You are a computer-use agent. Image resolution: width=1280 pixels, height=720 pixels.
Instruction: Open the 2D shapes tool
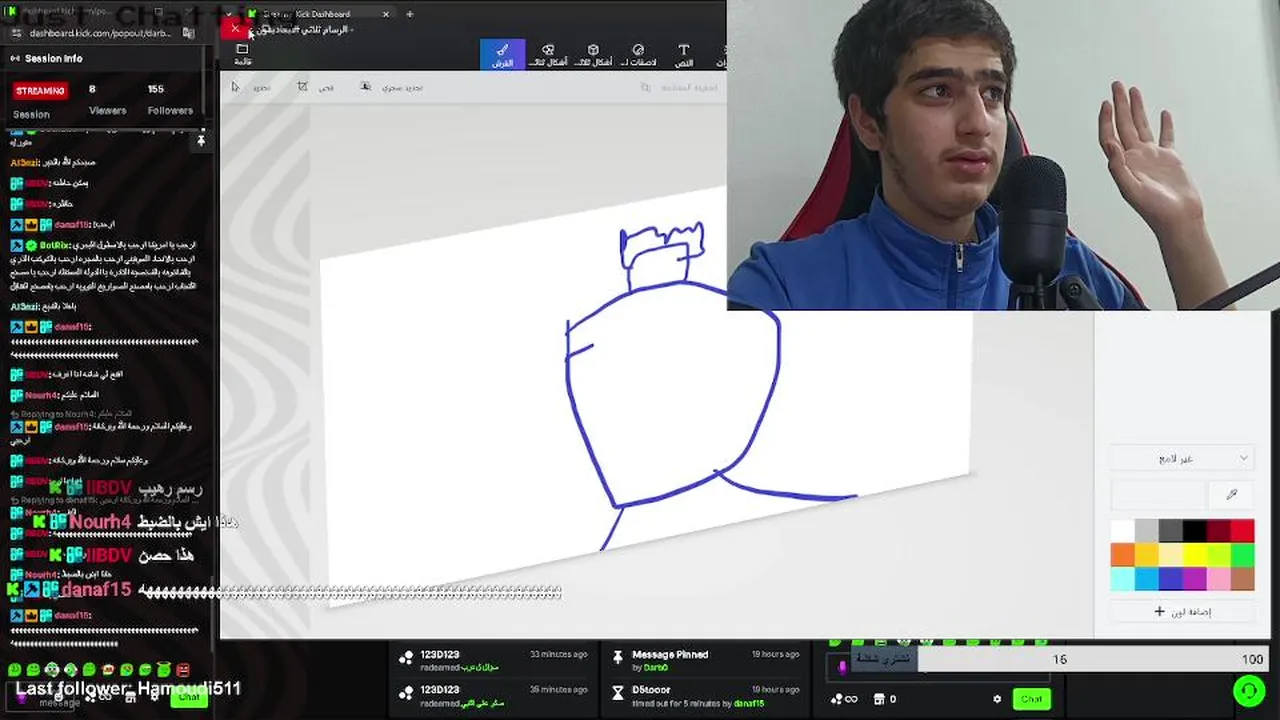pos(548,55)
